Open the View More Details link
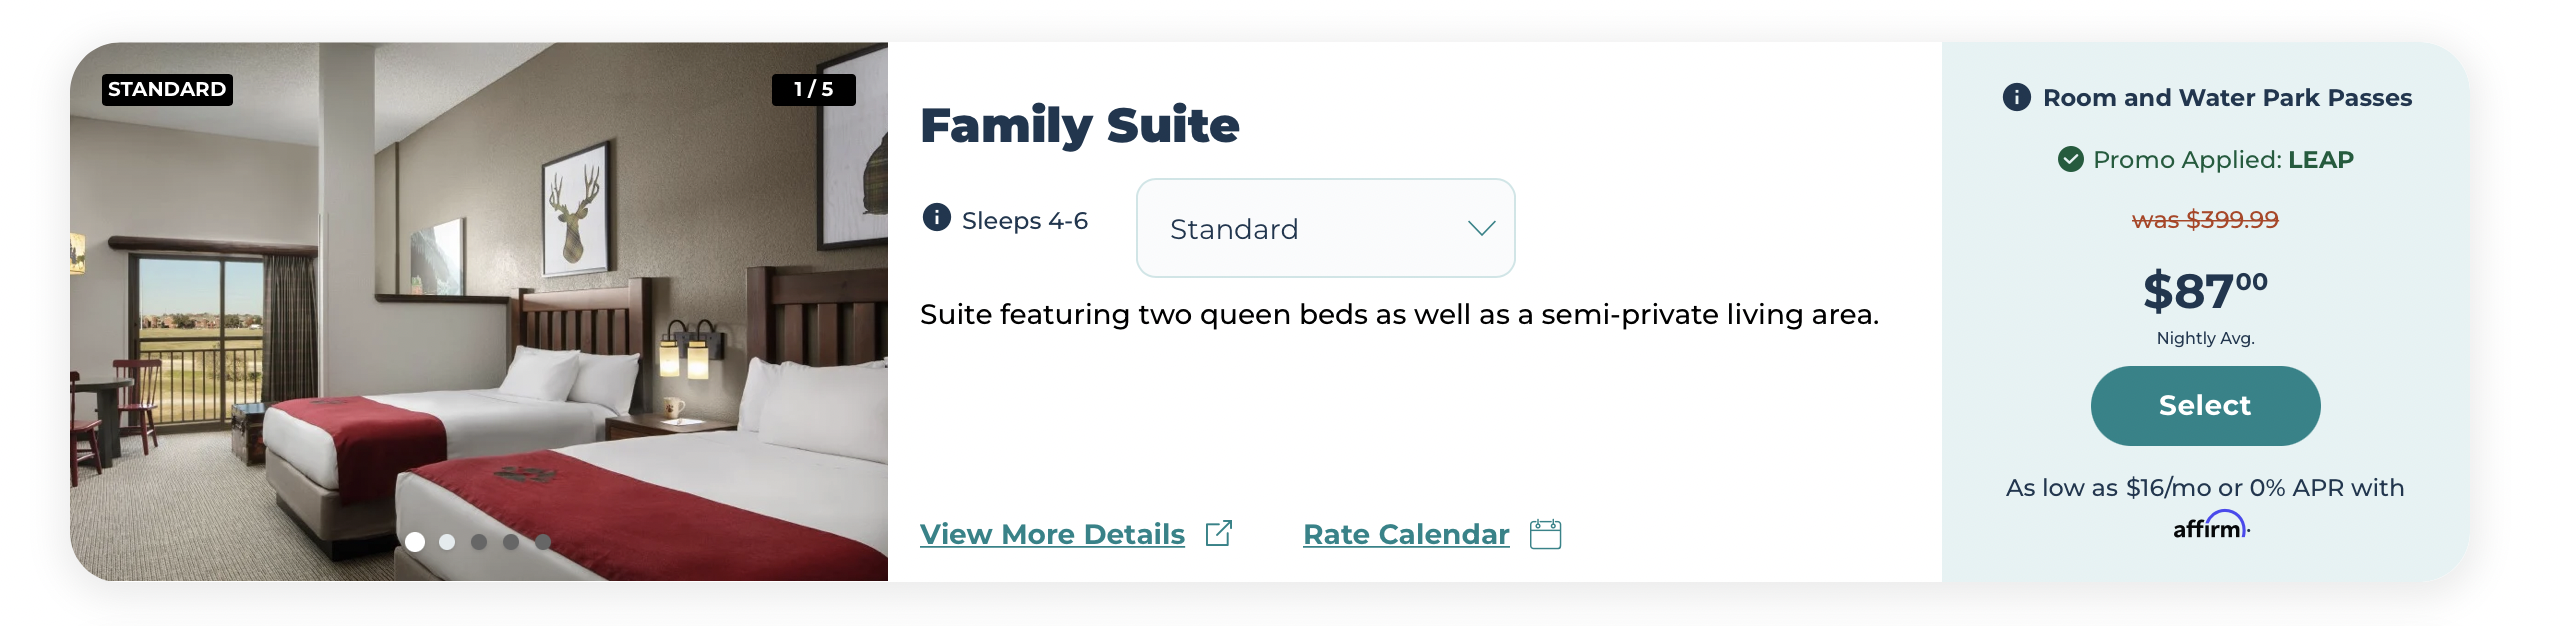 (1052, 534)
